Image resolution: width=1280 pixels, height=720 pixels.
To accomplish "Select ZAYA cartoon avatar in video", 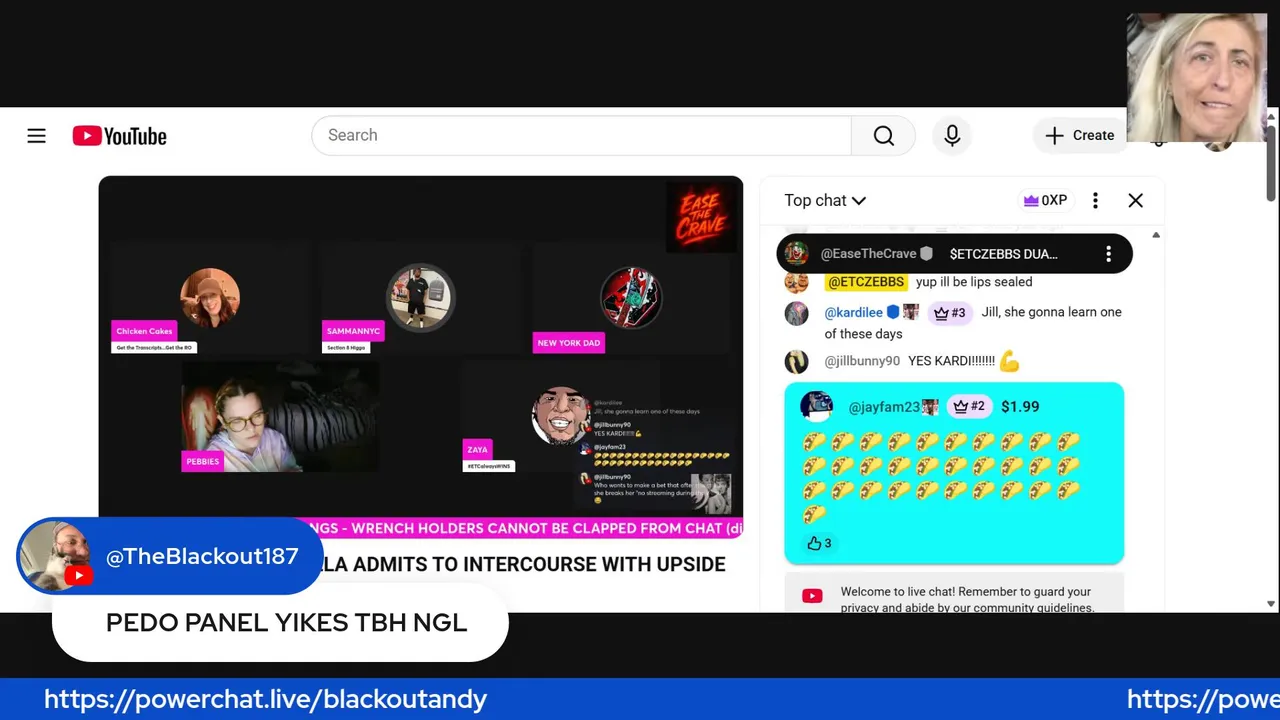I will (561, 415).
